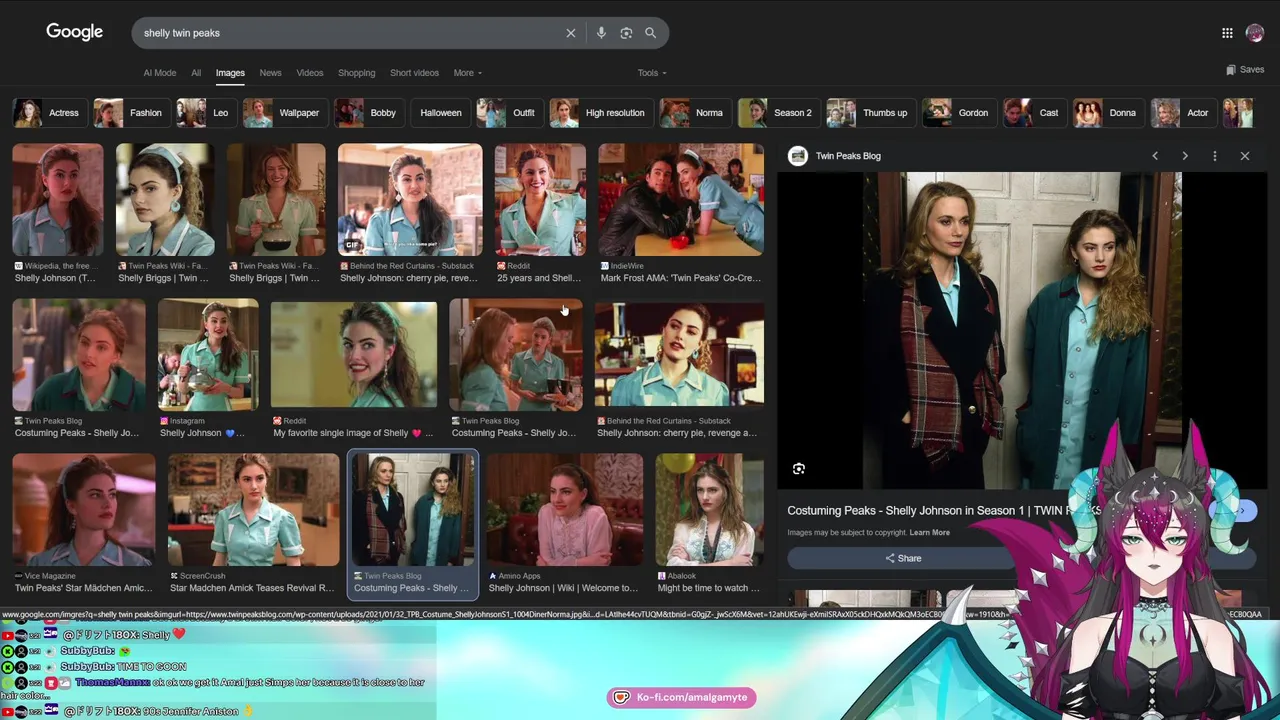Filter by the Cast chip
The width and height of the screenshot is (1280, 720).
point(1033,113)
